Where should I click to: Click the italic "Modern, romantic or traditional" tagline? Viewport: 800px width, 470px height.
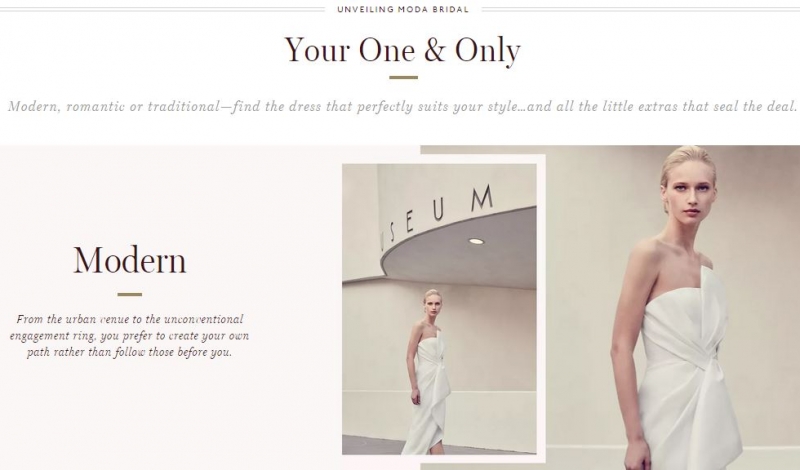[403, 106]
